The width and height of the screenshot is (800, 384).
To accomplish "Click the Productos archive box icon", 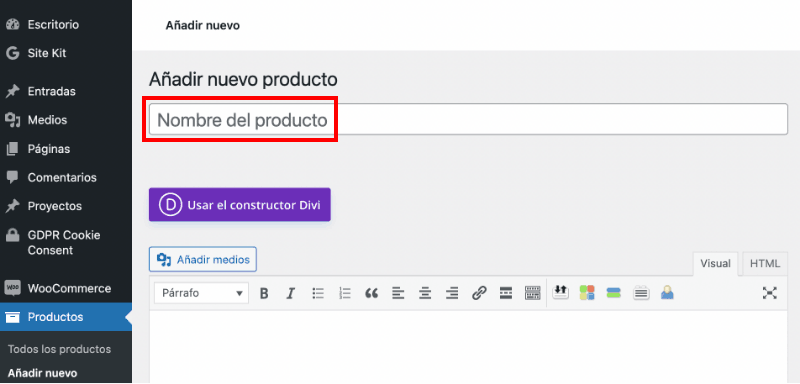I will (12, 317).
